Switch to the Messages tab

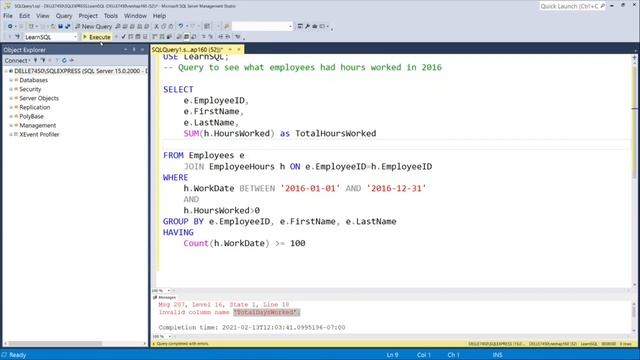click(164, 298)
